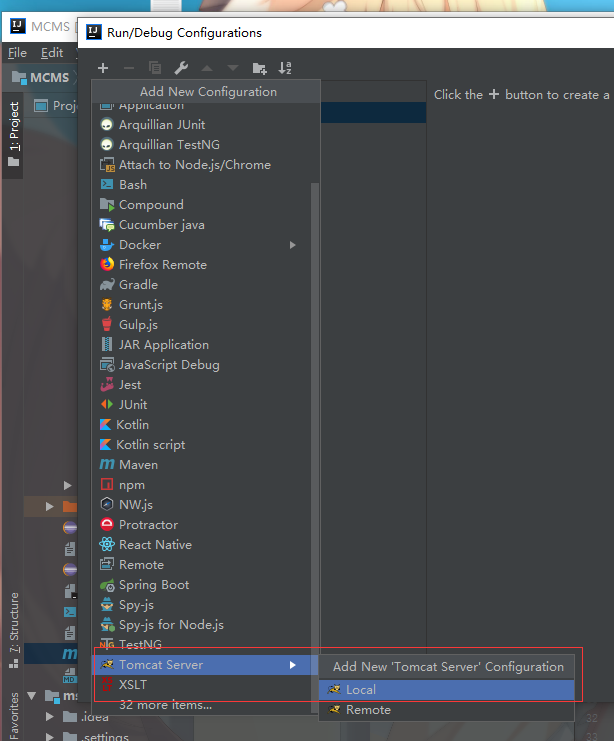Open the wrench Edit Templates icon
The image size is (614, 741).
tap(181, 68)
